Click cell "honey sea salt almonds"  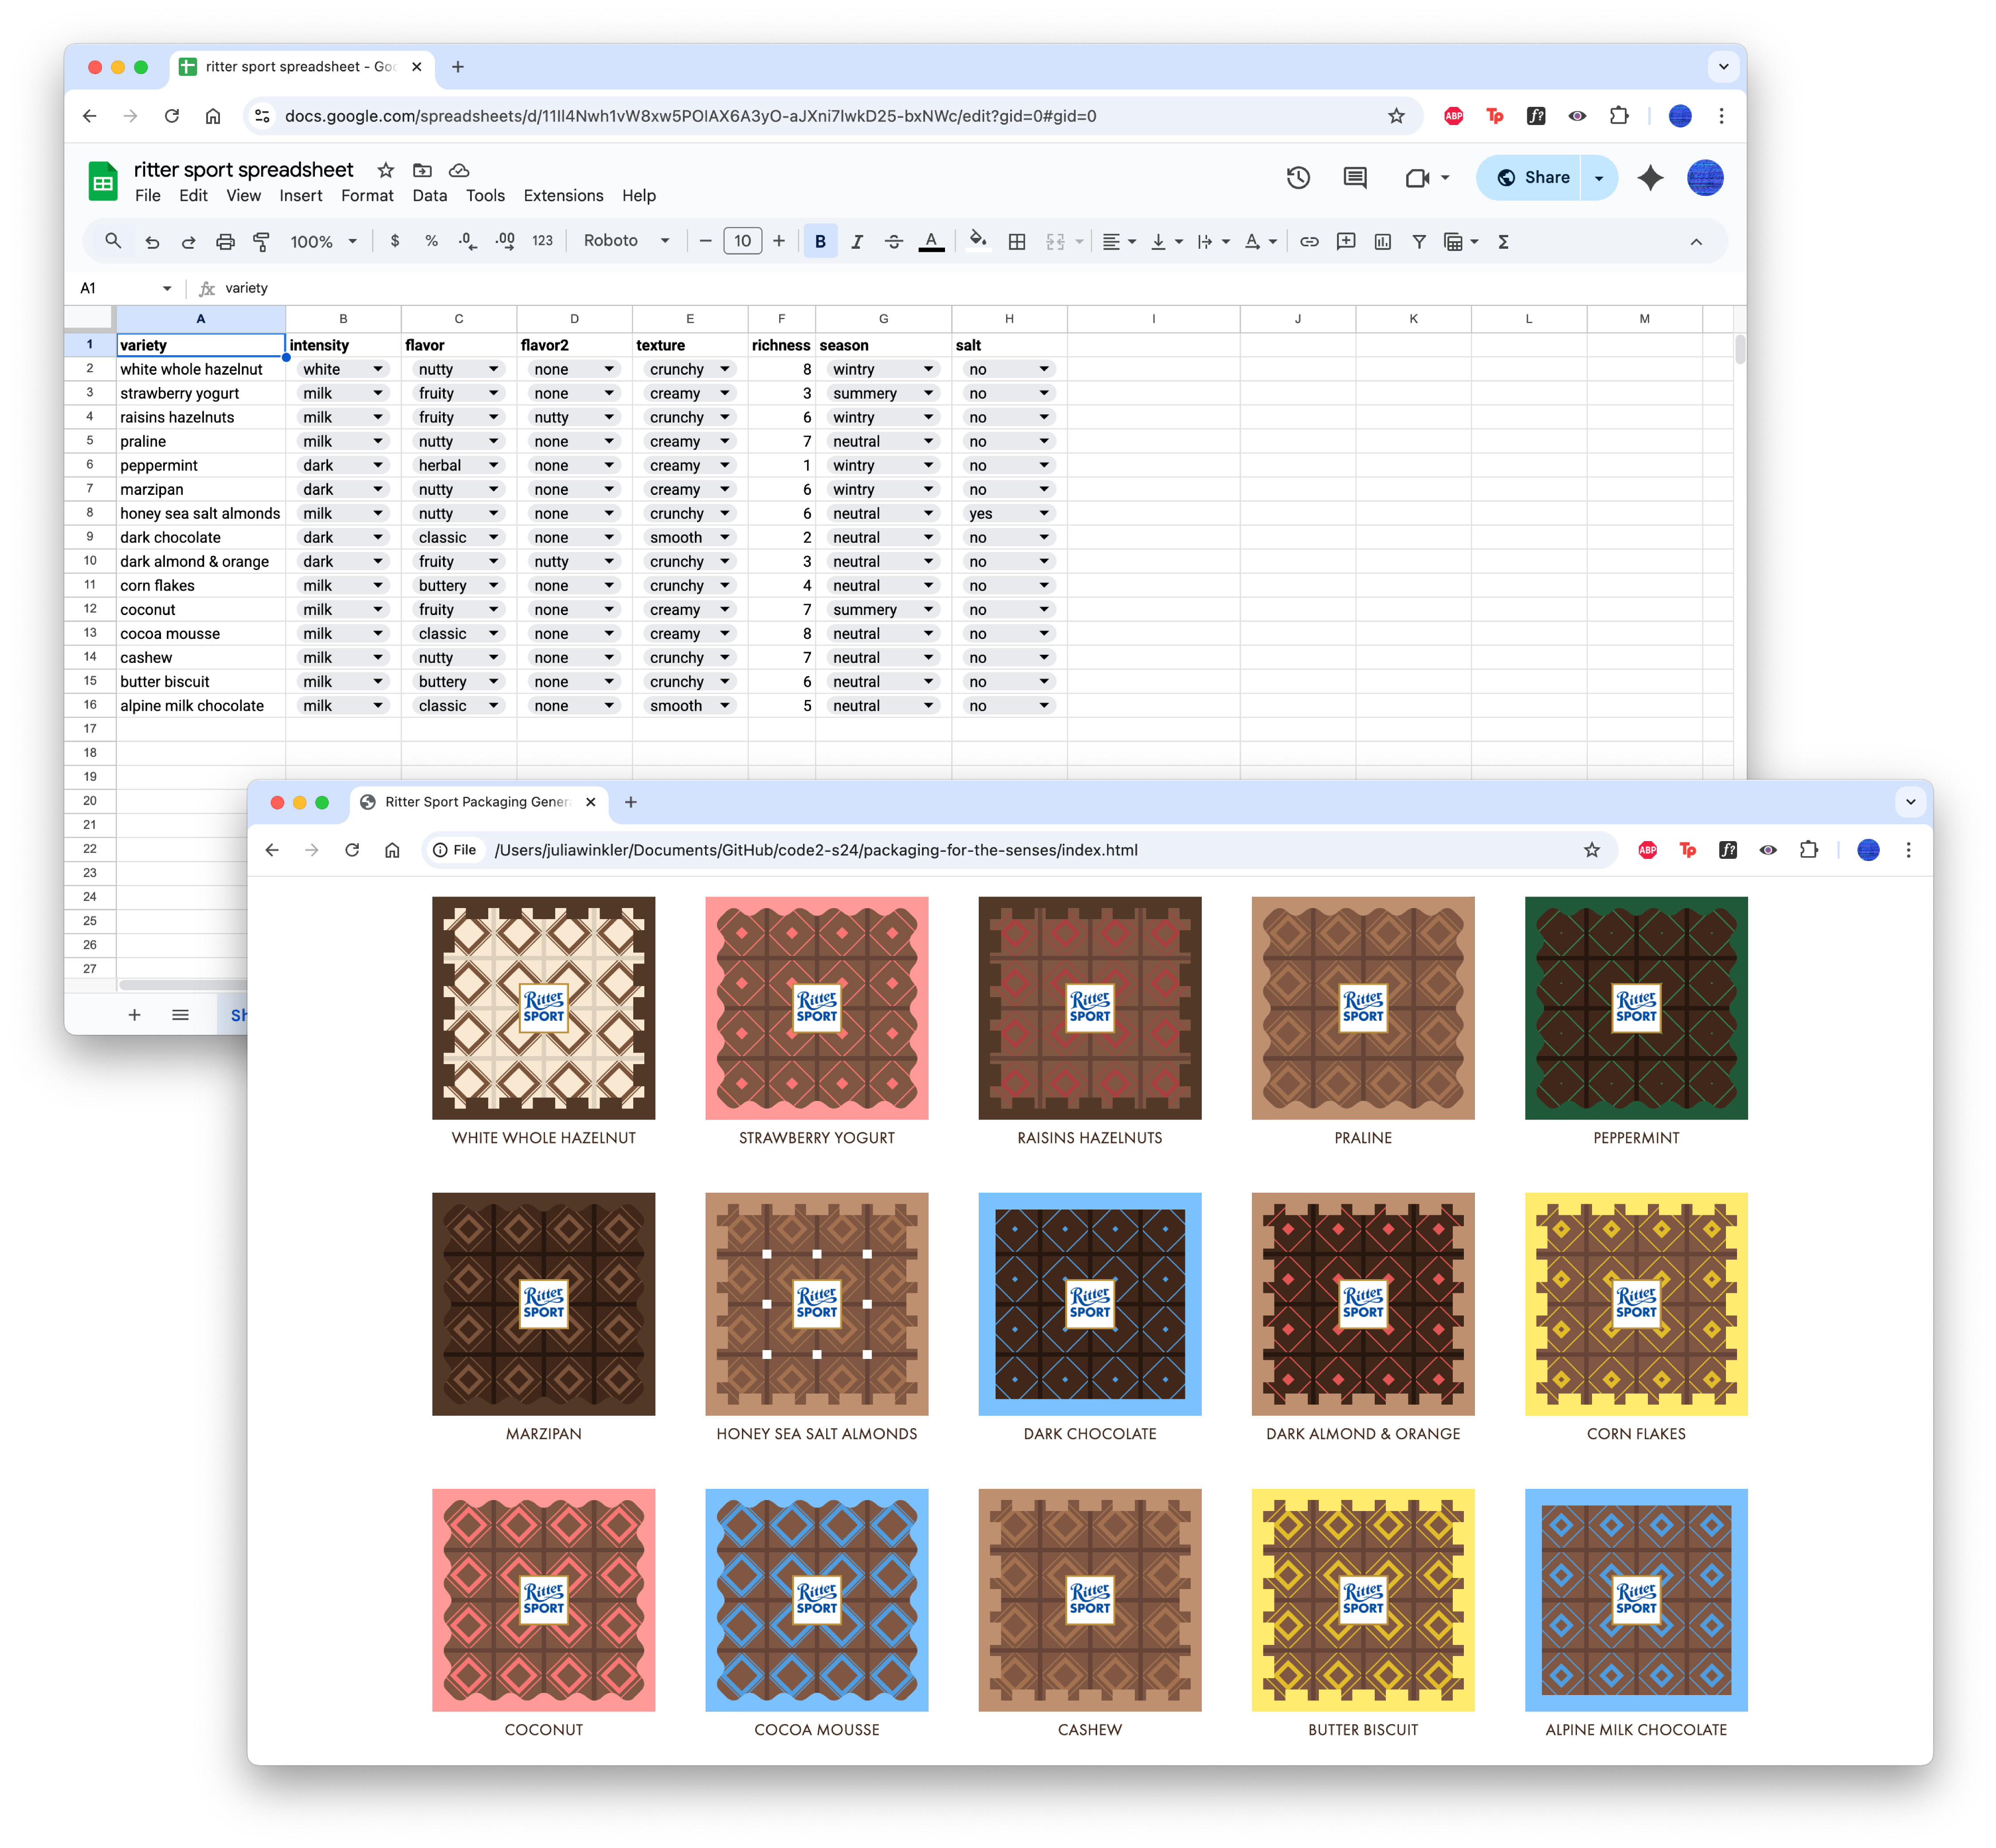[200, 513]
